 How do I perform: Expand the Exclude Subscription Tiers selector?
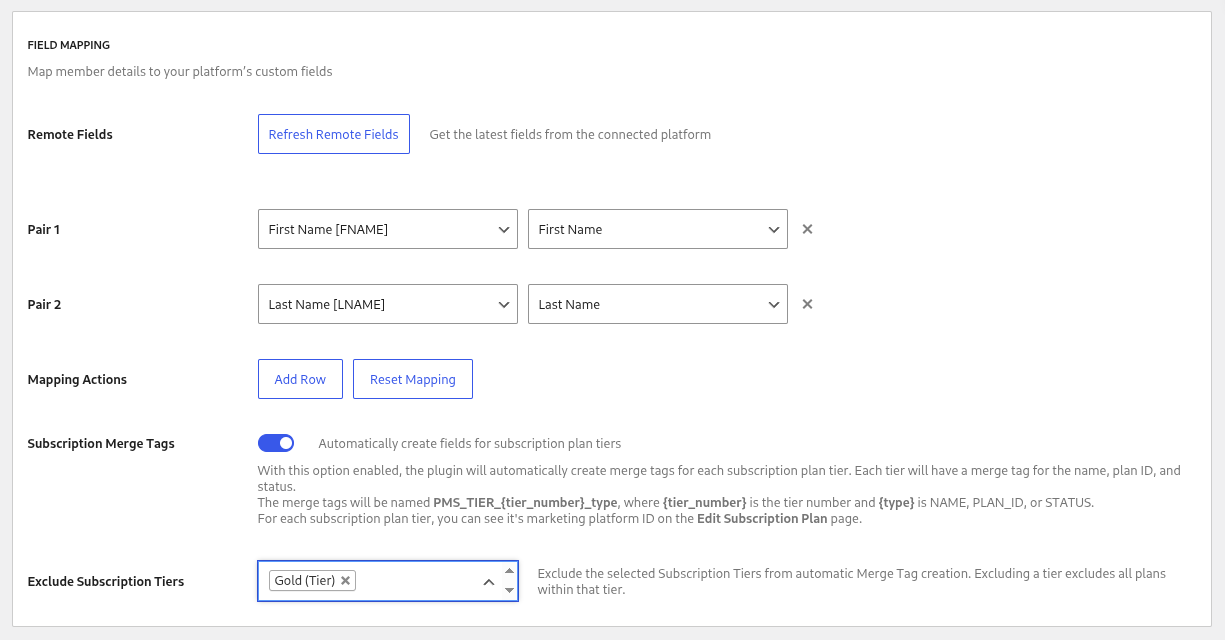(x=489, y=580)
